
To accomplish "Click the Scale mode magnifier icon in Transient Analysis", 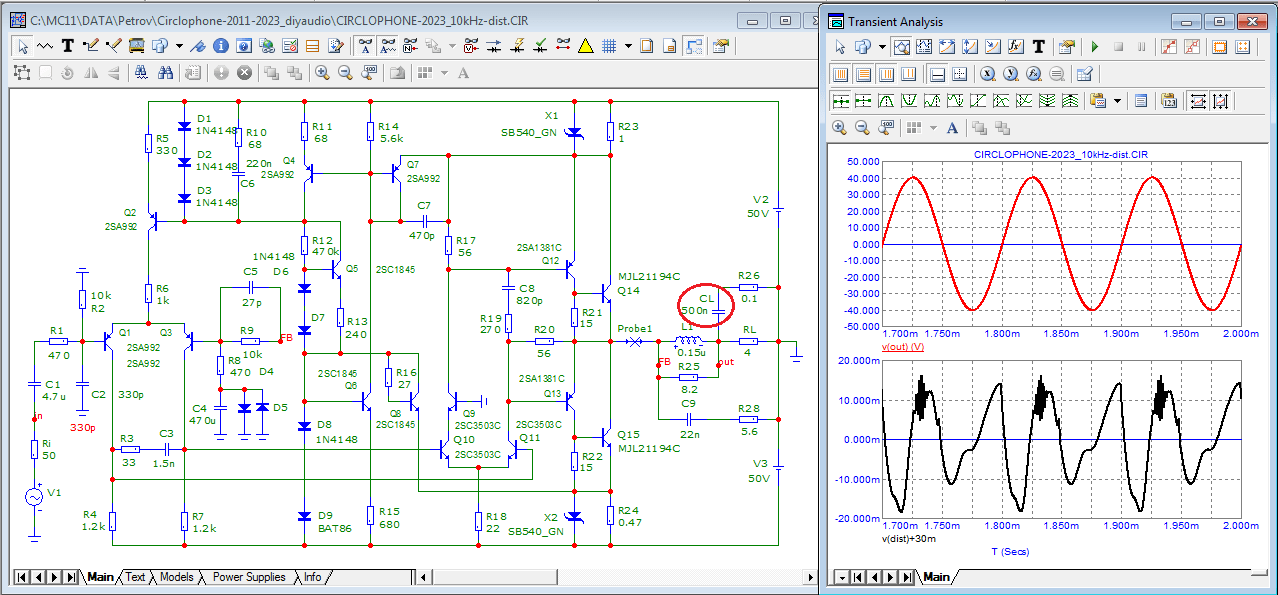I will coord(902,47).
